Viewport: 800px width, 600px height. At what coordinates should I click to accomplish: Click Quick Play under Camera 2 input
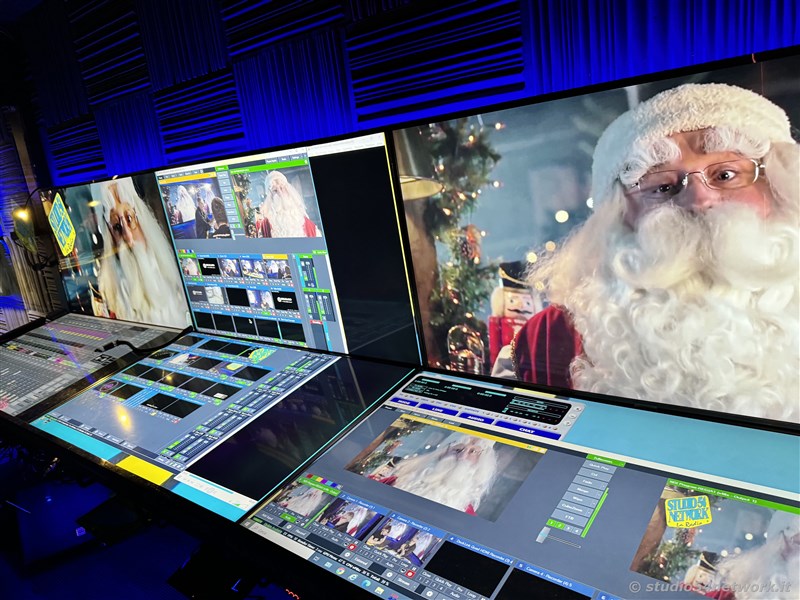380,555
